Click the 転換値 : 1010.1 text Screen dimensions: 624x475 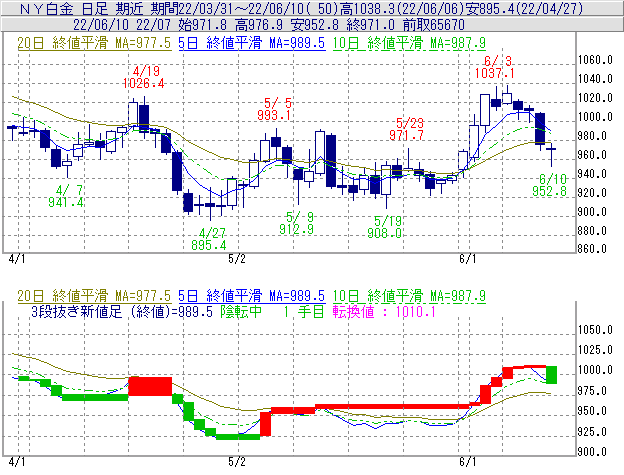384,311
